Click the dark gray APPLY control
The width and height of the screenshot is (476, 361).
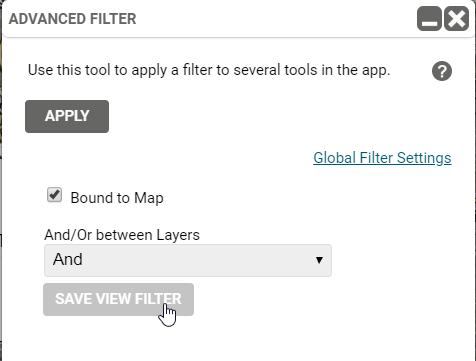coord(67,116)
